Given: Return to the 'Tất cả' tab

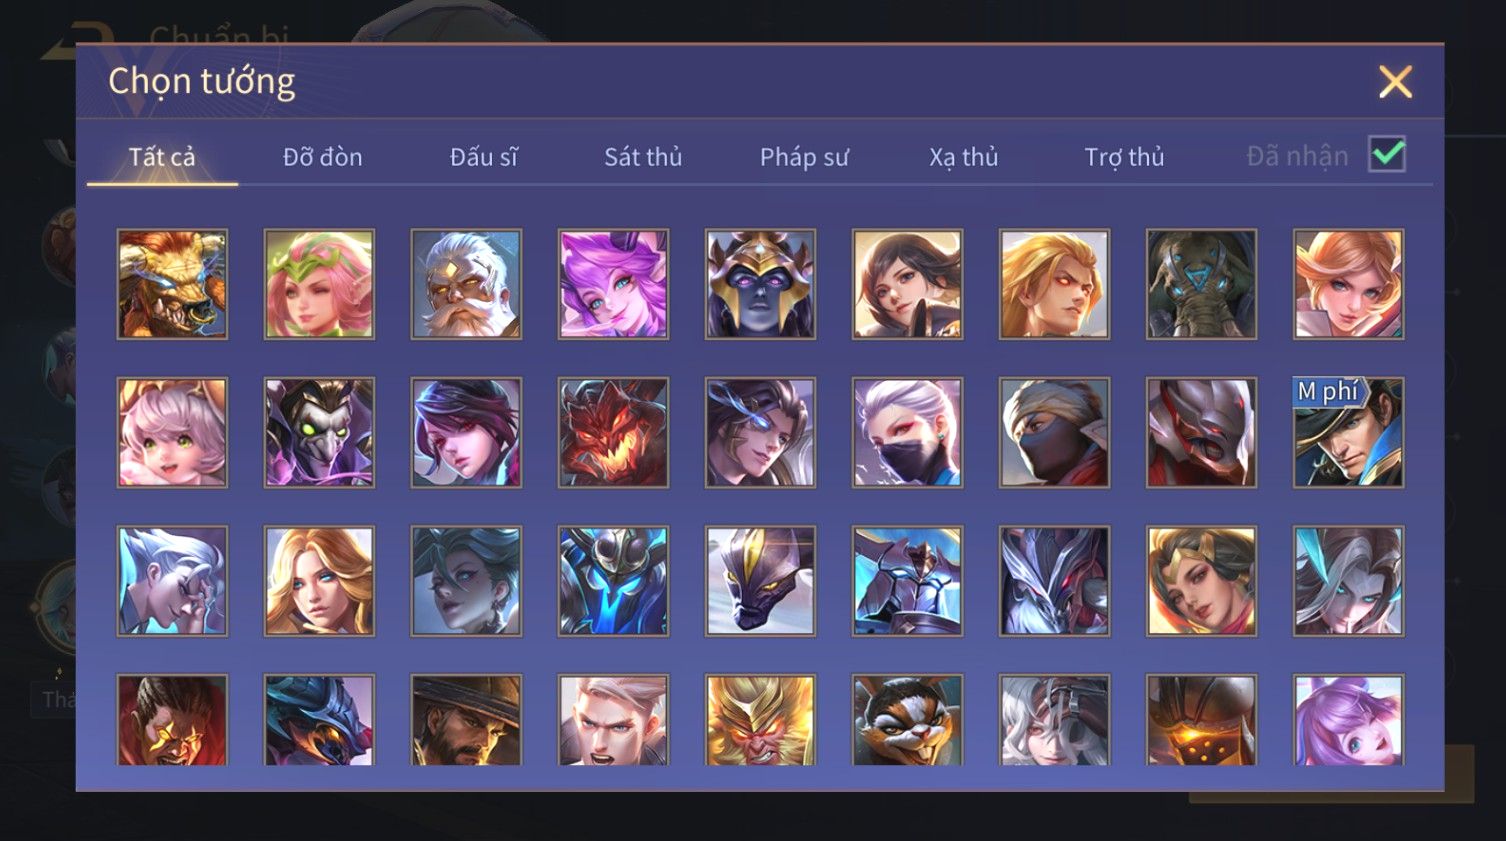Looking at the screenshot, I should [x=162, y=157].
